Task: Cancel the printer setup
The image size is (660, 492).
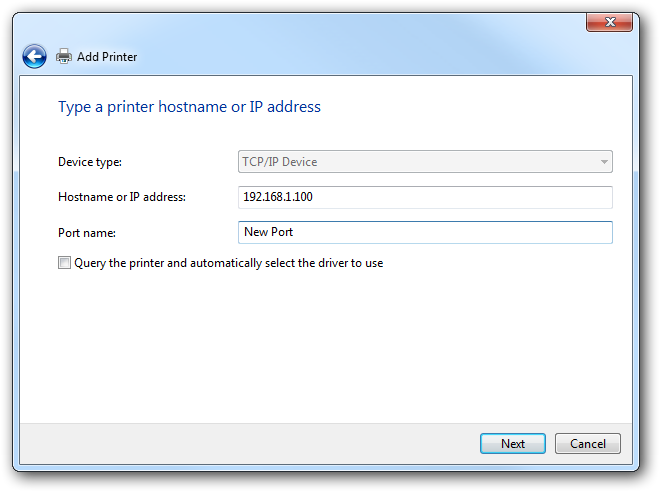Action: (x=588, y=444)
